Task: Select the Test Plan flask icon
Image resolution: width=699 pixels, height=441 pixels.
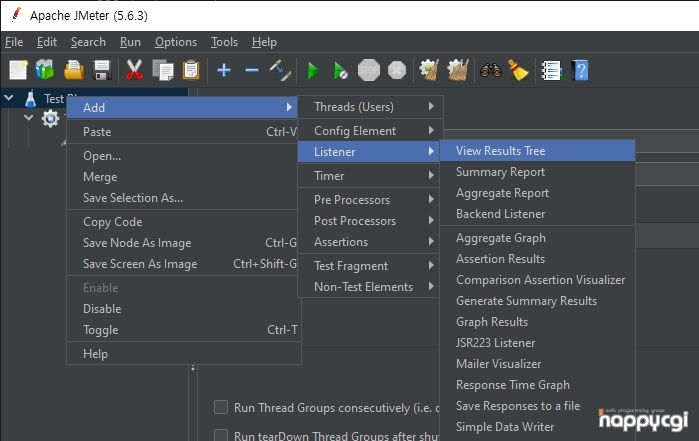Action: pos(30,99)
